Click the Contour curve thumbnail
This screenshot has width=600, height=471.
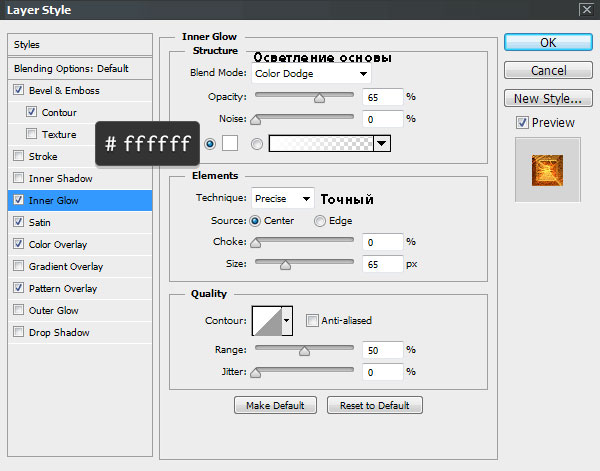click(x=267, y=321)
